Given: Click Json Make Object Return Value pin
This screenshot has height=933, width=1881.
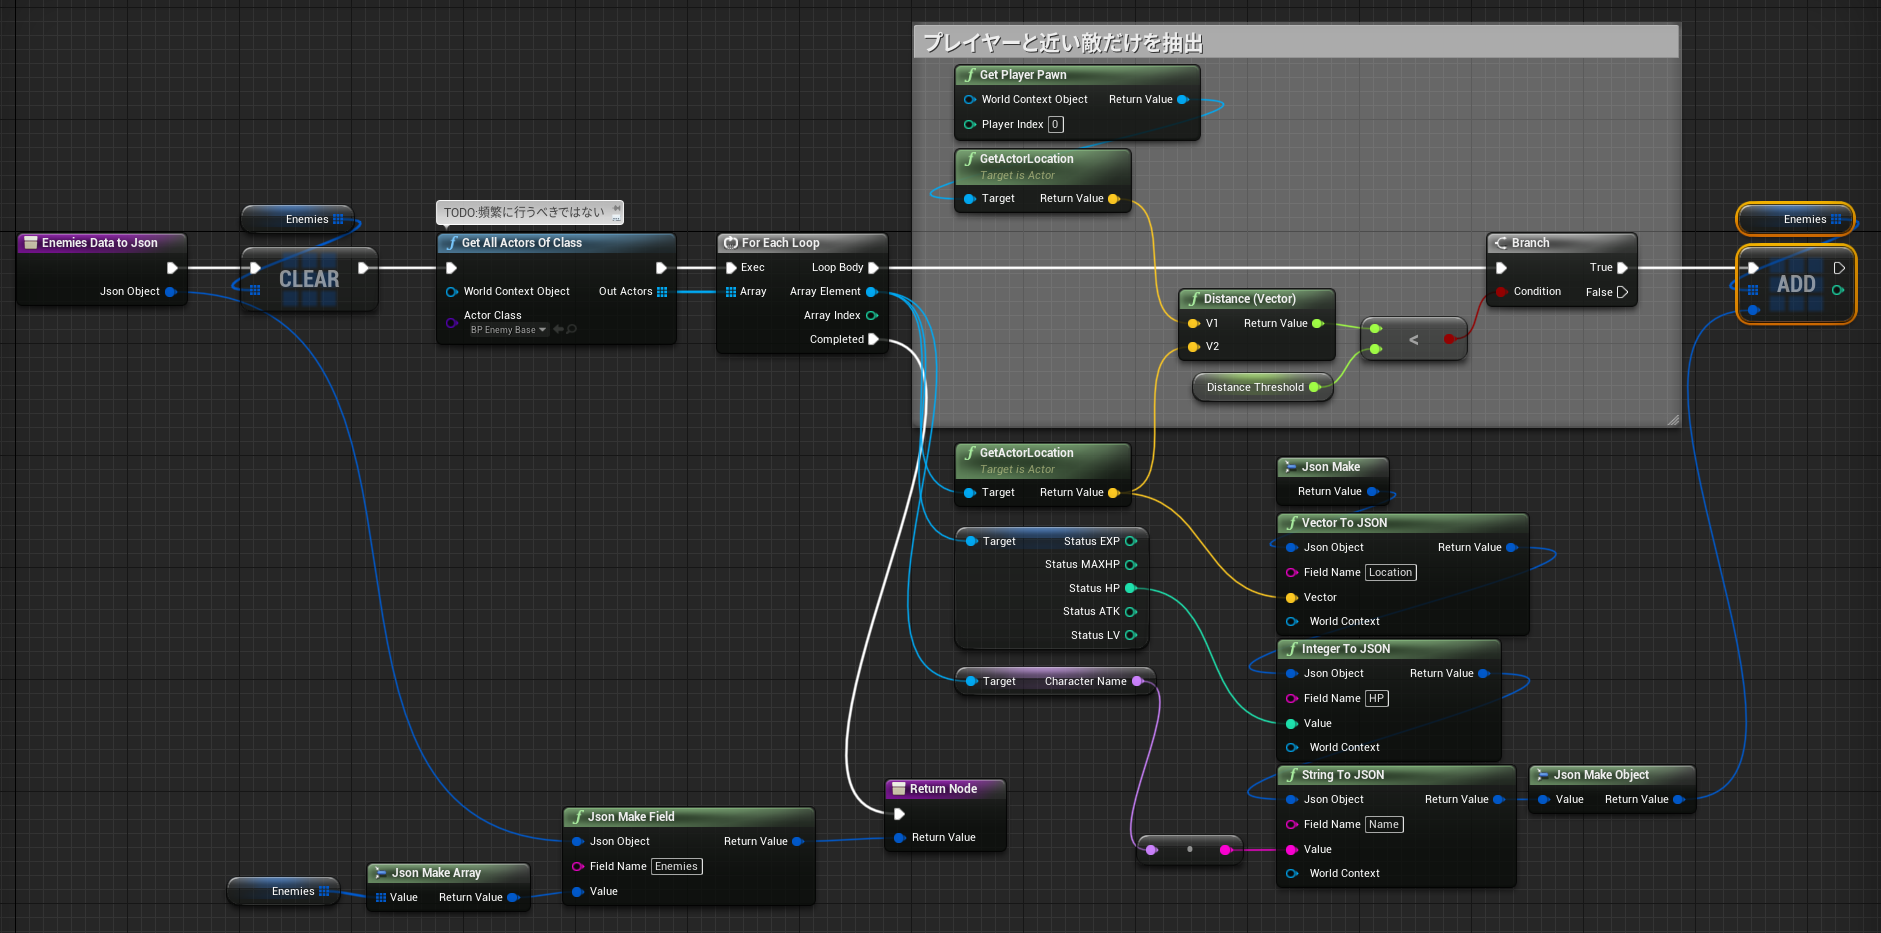Looking at the screenshot, I should 1679,800.
